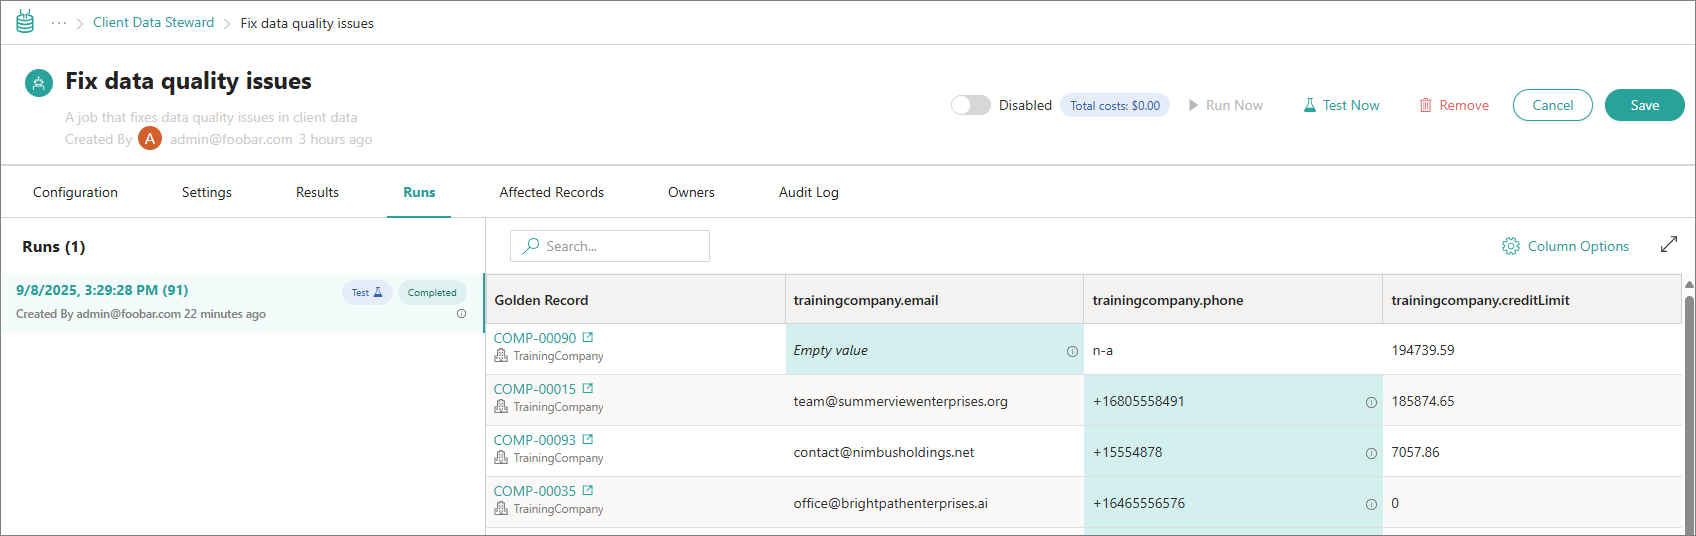Screen dimensions: 1696x536
Task: Toggle the Disabled job switch
Action: [970, 105]
